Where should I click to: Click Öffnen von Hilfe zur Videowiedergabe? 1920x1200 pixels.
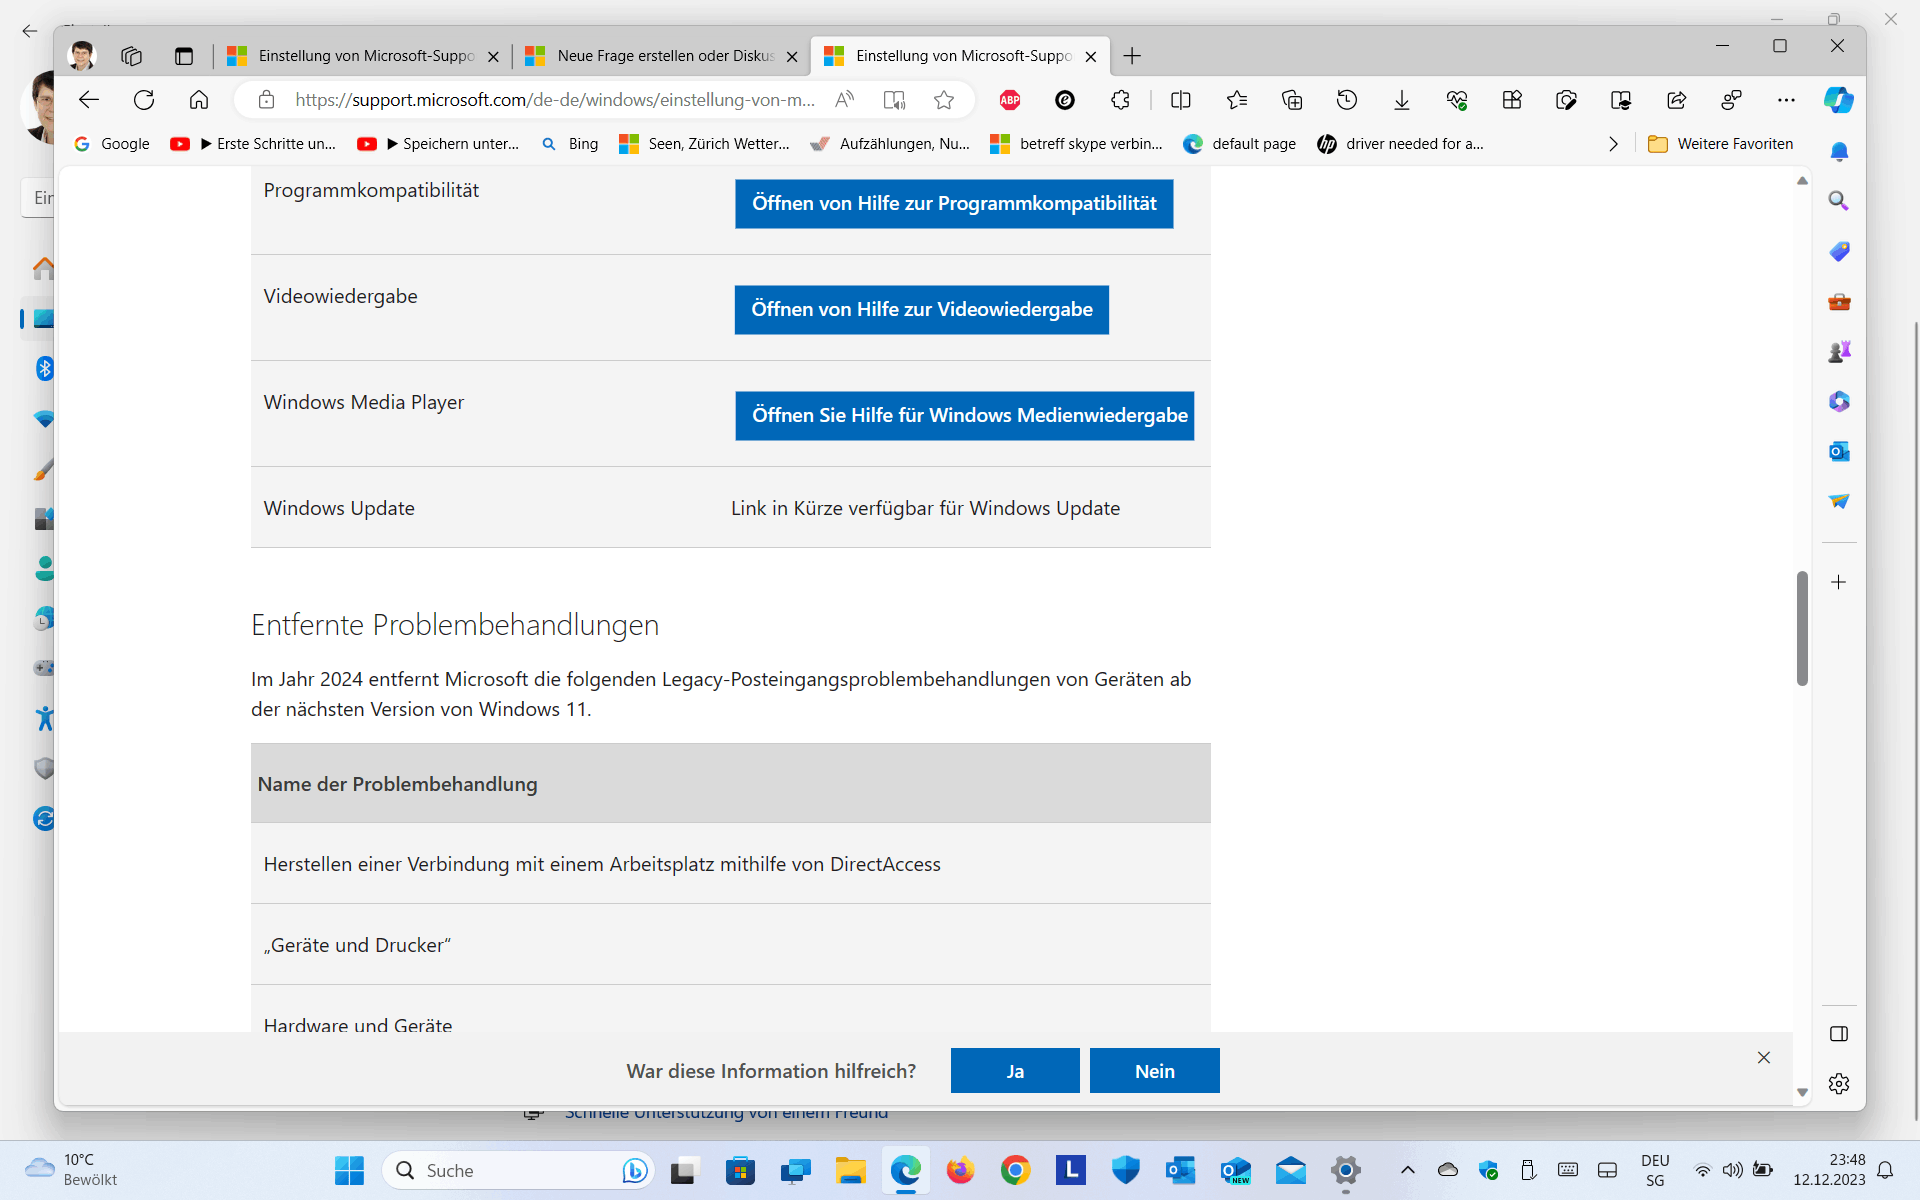[921, 310]
